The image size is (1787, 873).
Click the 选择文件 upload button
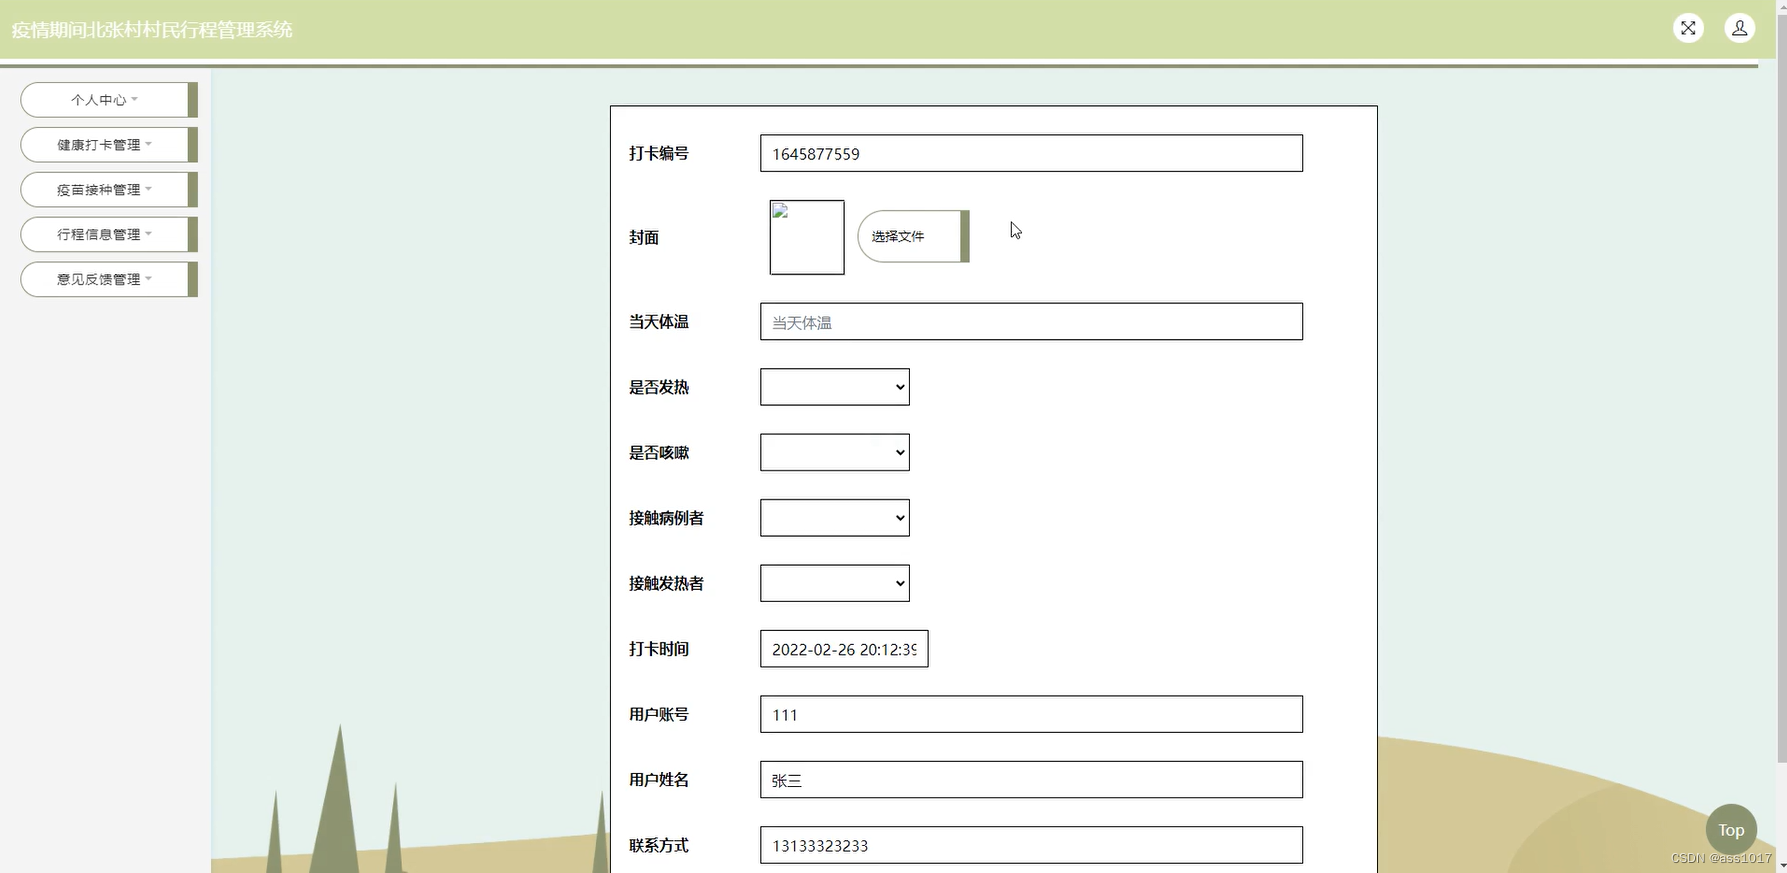point(913,236)
